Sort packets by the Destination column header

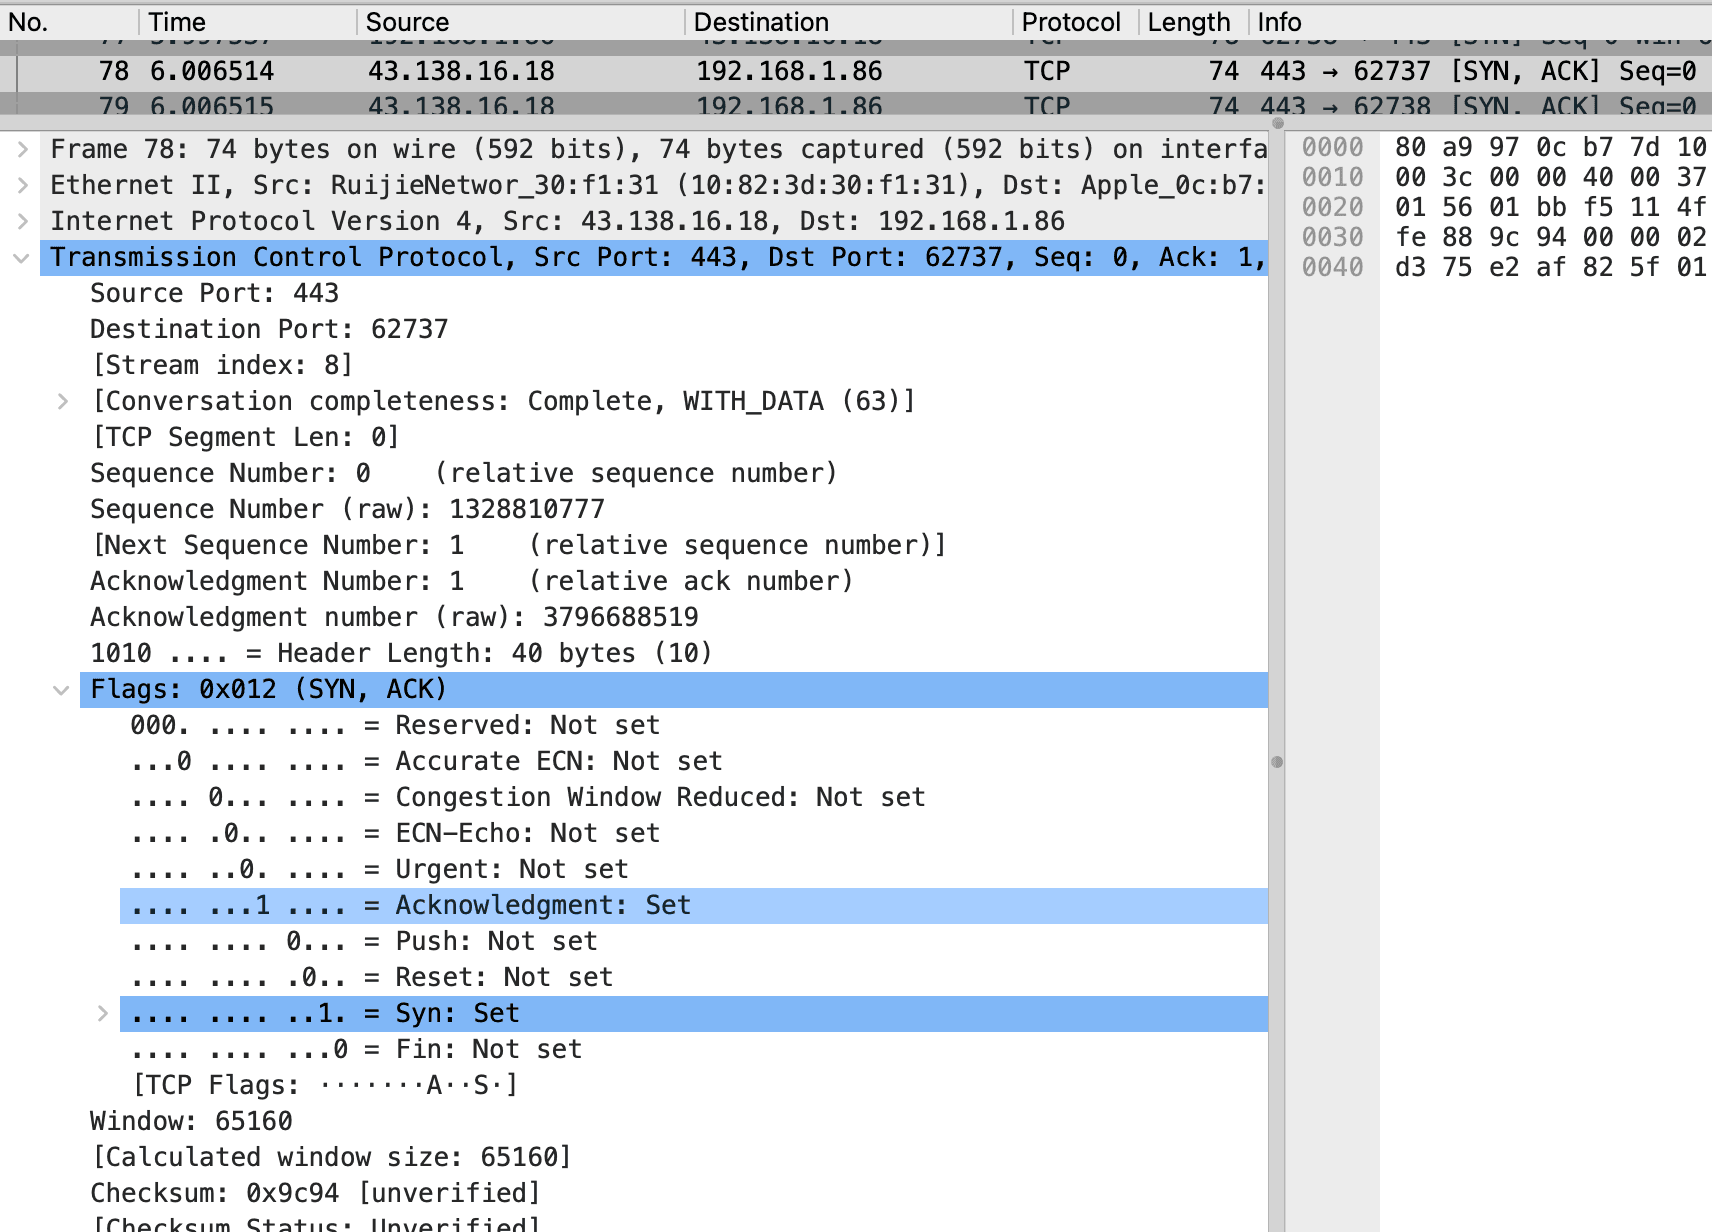tap(848, 22)
